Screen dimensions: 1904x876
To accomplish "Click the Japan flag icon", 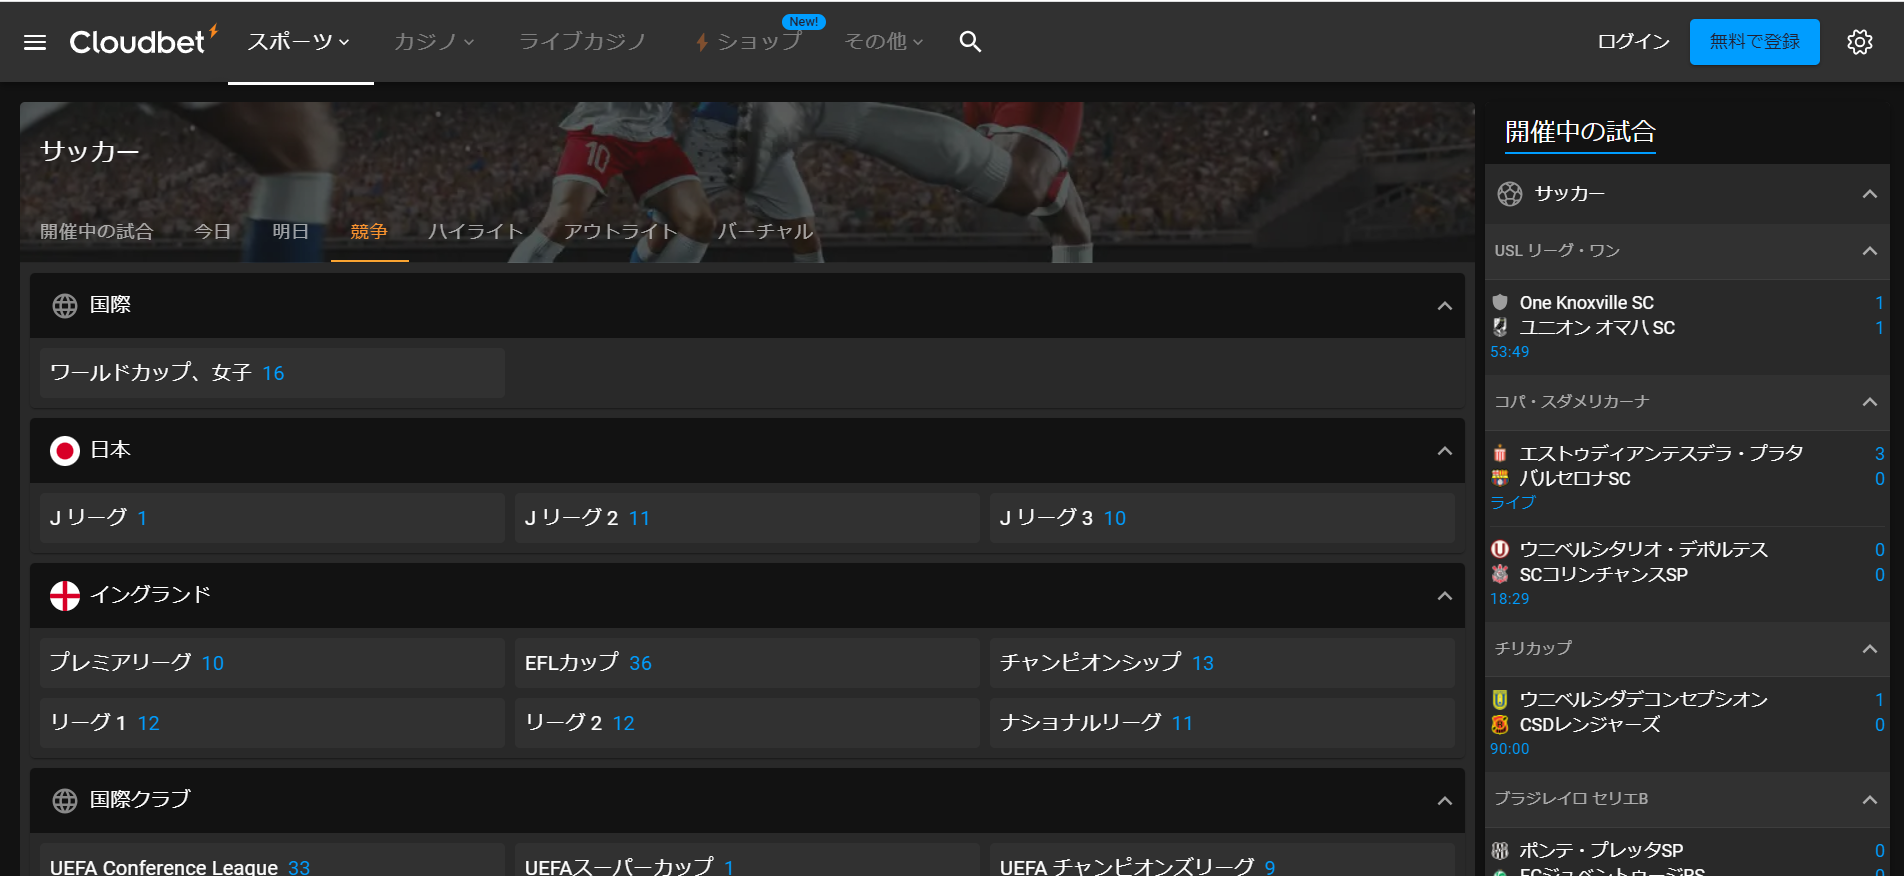I will [x=65, y=451].
